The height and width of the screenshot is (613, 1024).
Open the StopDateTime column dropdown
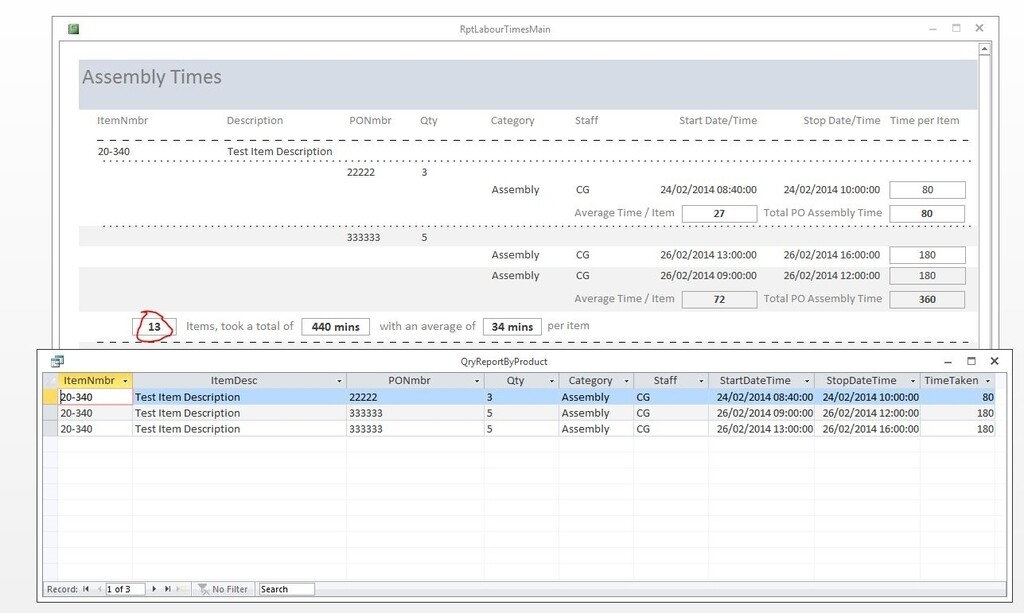coord(911,380)
